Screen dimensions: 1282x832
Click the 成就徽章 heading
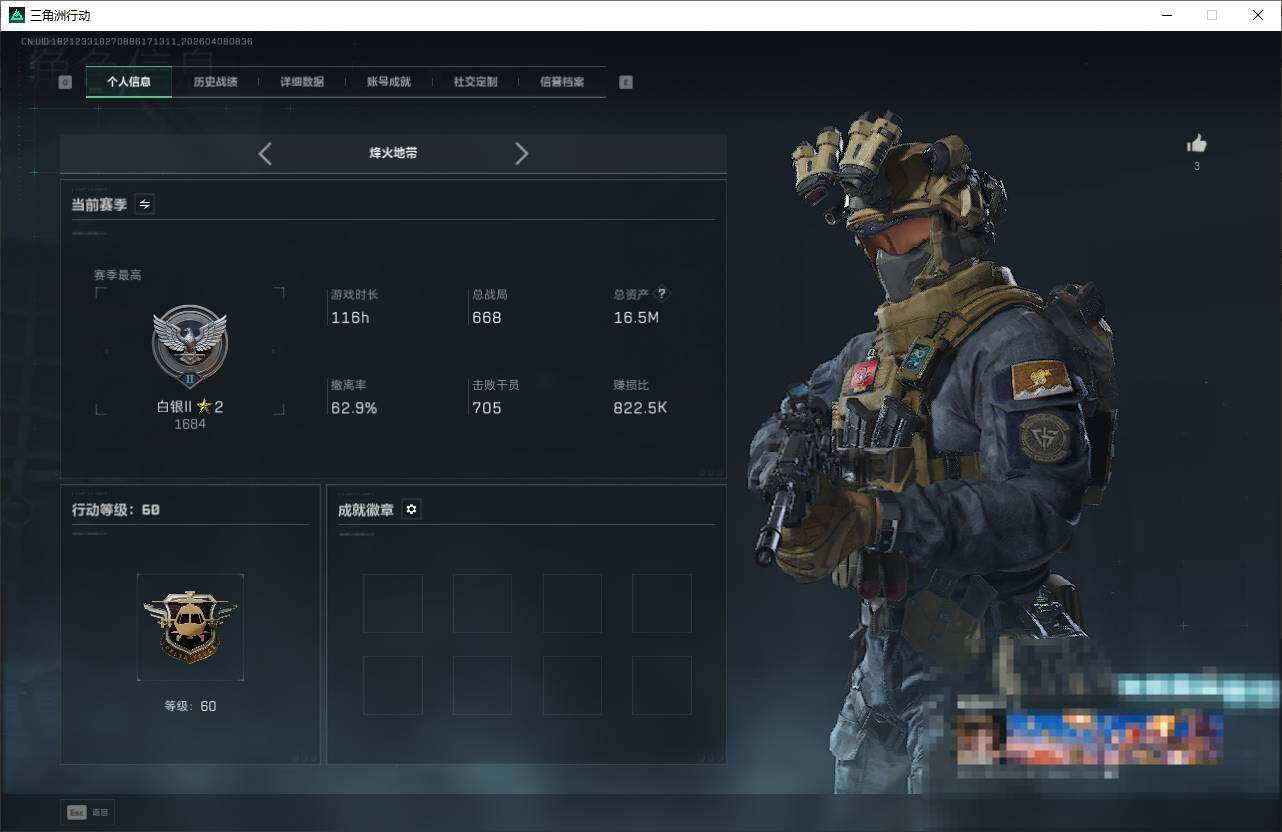click(366, 510)
